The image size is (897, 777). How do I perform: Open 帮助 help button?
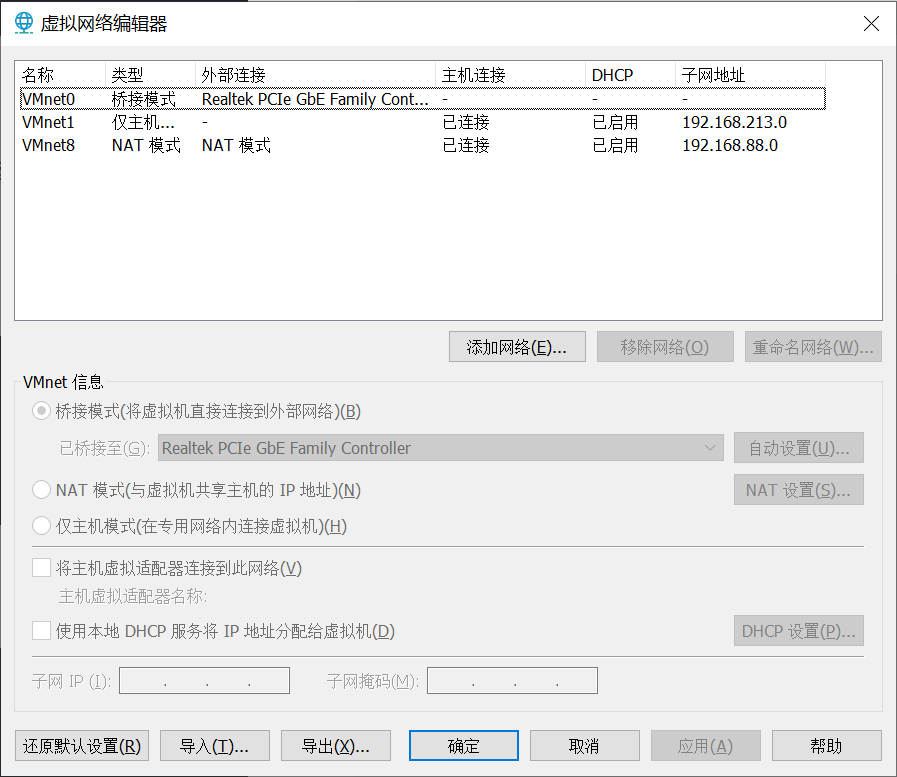pos(827,746)
